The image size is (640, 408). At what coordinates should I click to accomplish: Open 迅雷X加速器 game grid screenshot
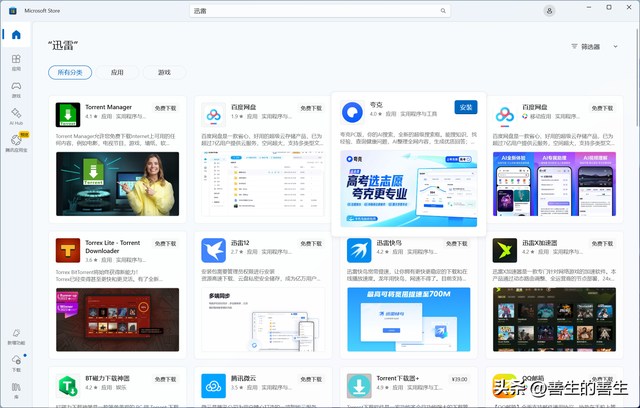[x=554, y=319]
